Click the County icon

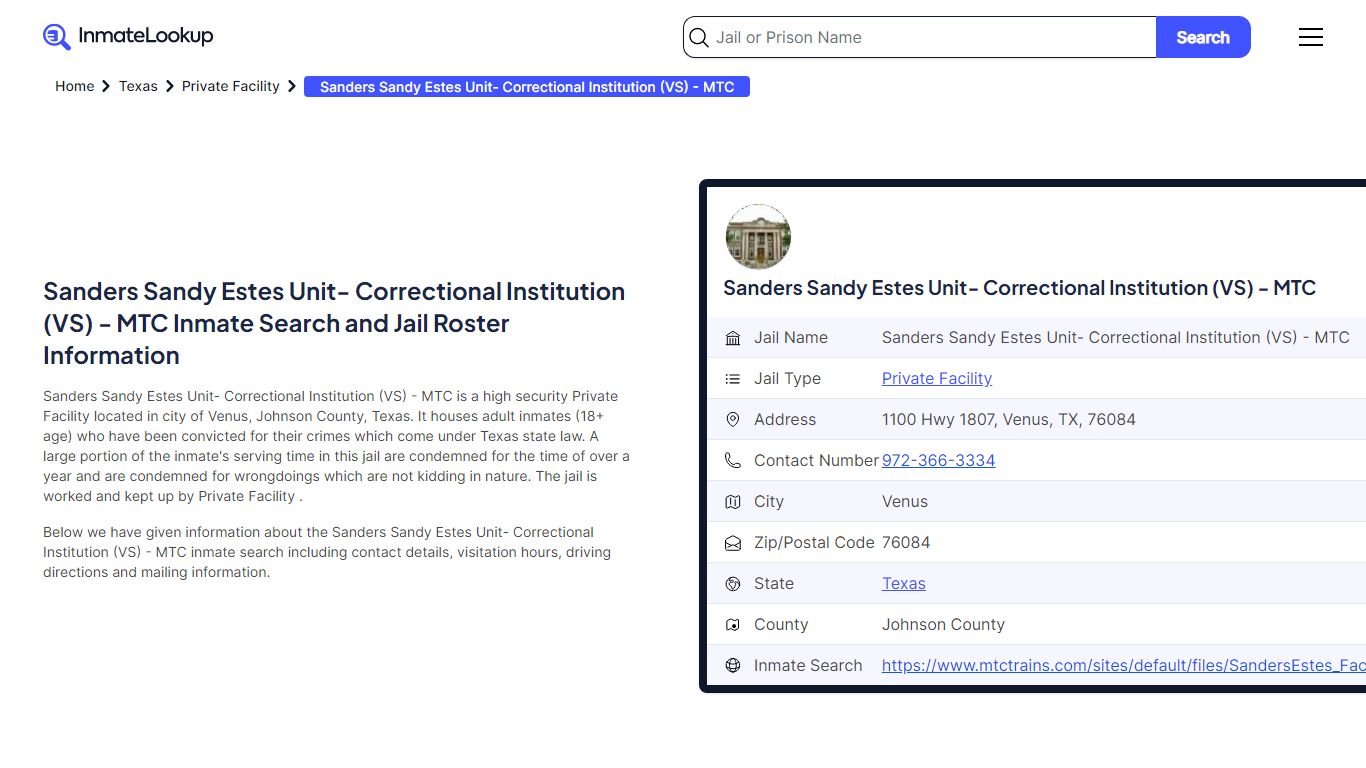pyautogui.click(x=733, y=625)
